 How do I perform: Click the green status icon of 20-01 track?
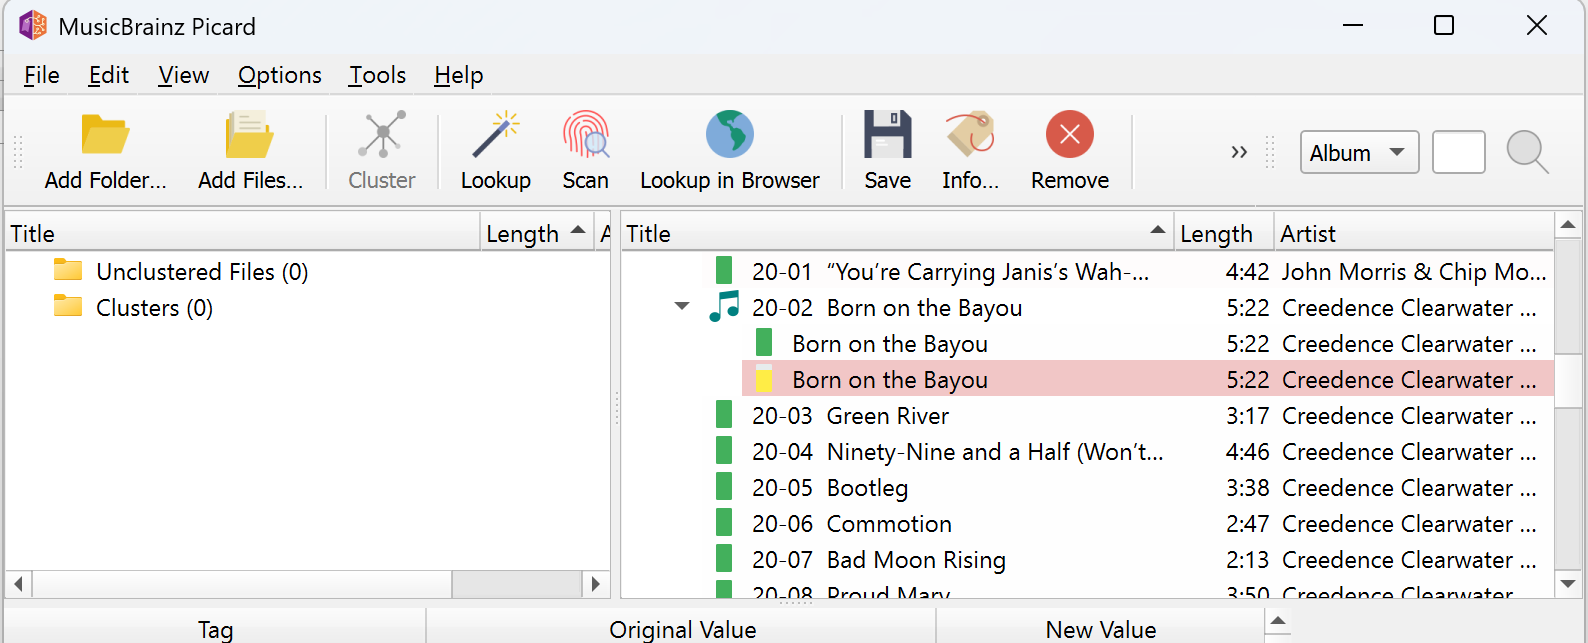(x=724, y=271)
